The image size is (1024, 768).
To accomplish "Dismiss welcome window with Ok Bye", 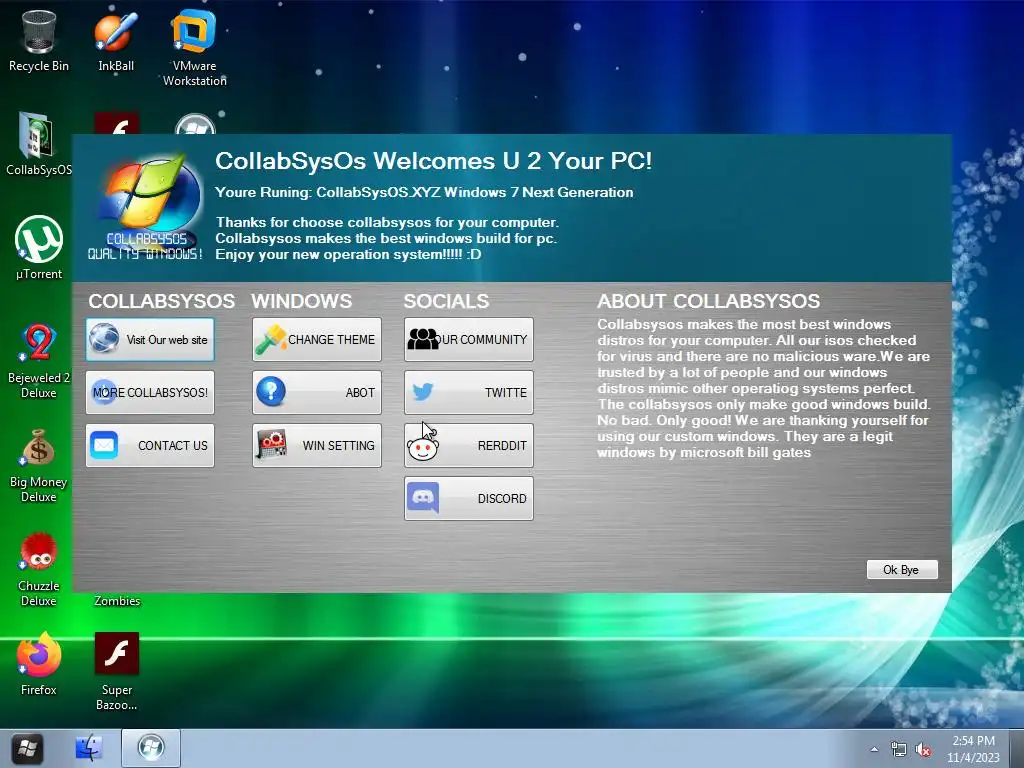I will tap(902, 569).
